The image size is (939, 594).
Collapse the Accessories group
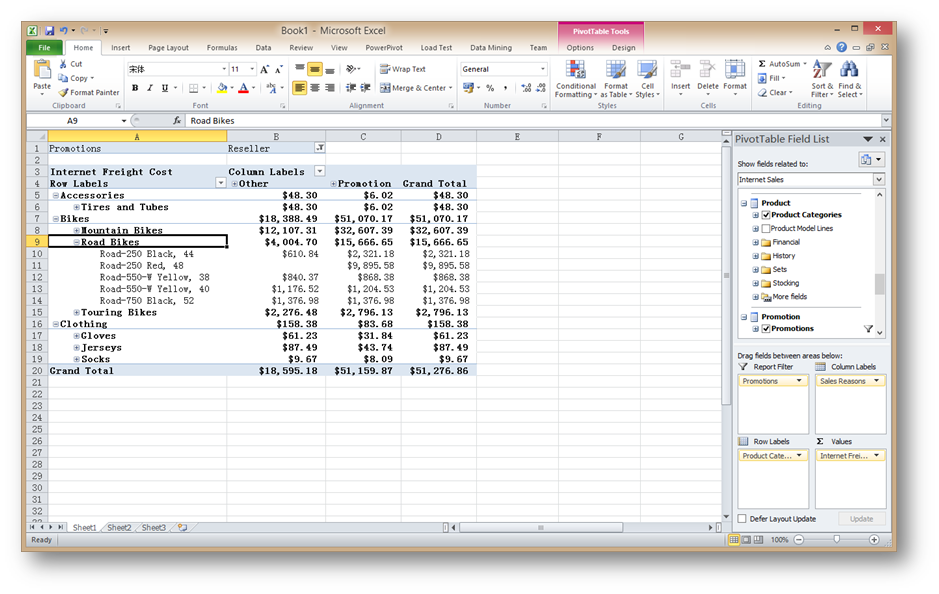coord(56,195)
